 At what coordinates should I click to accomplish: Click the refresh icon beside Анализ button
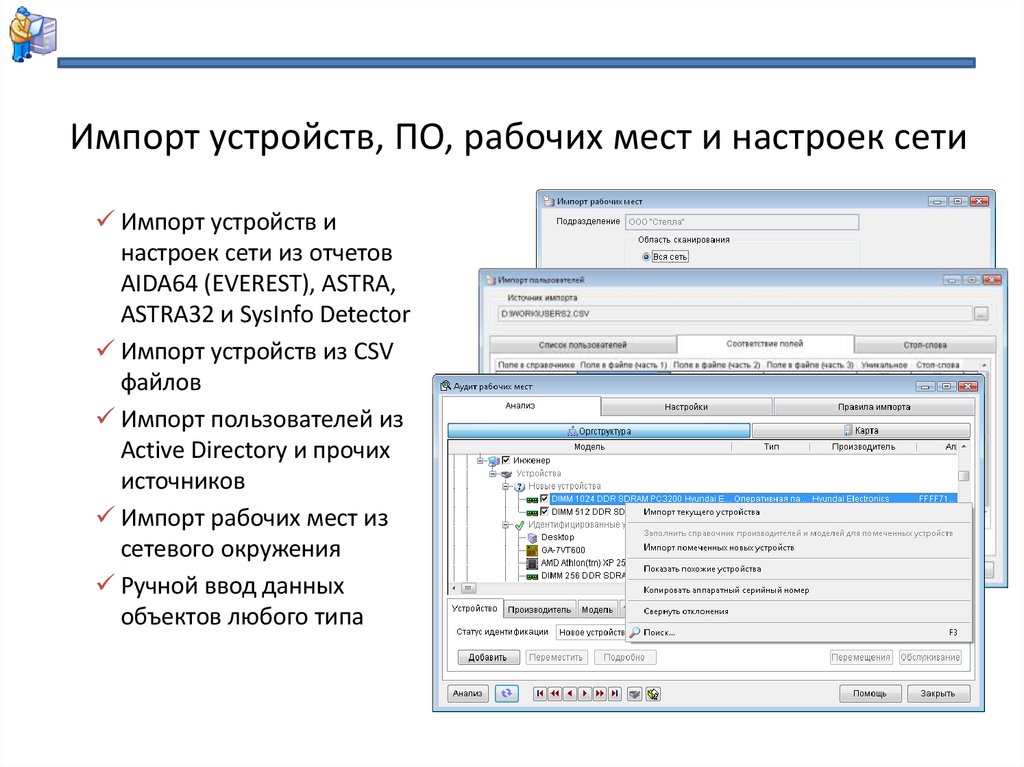505,694
